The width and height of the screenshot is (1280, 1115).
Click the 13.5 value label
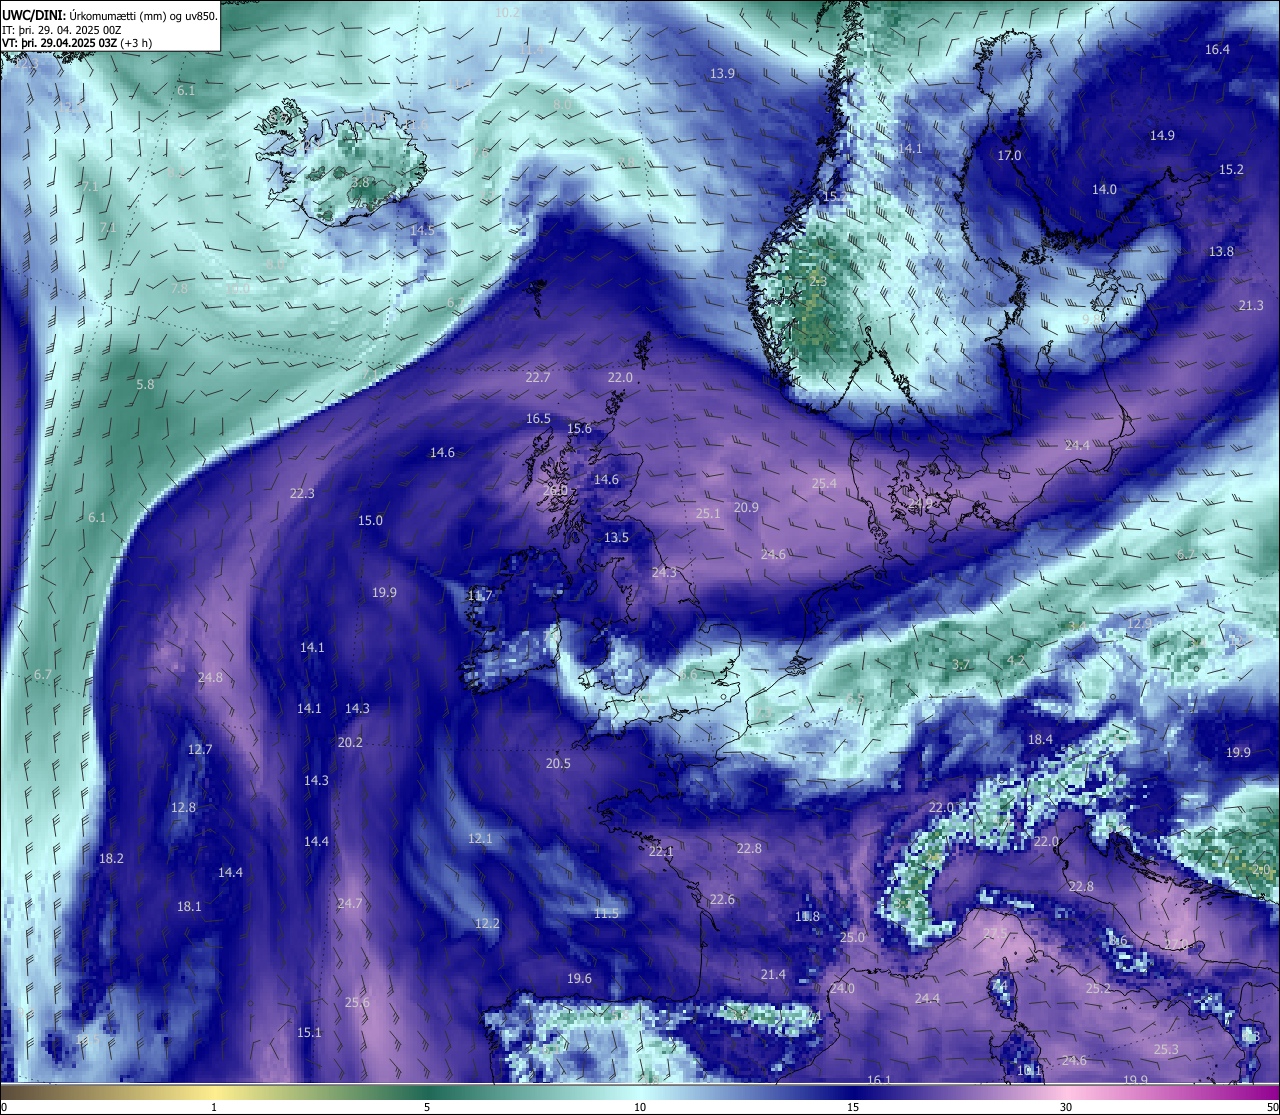[x=616, y=537]
